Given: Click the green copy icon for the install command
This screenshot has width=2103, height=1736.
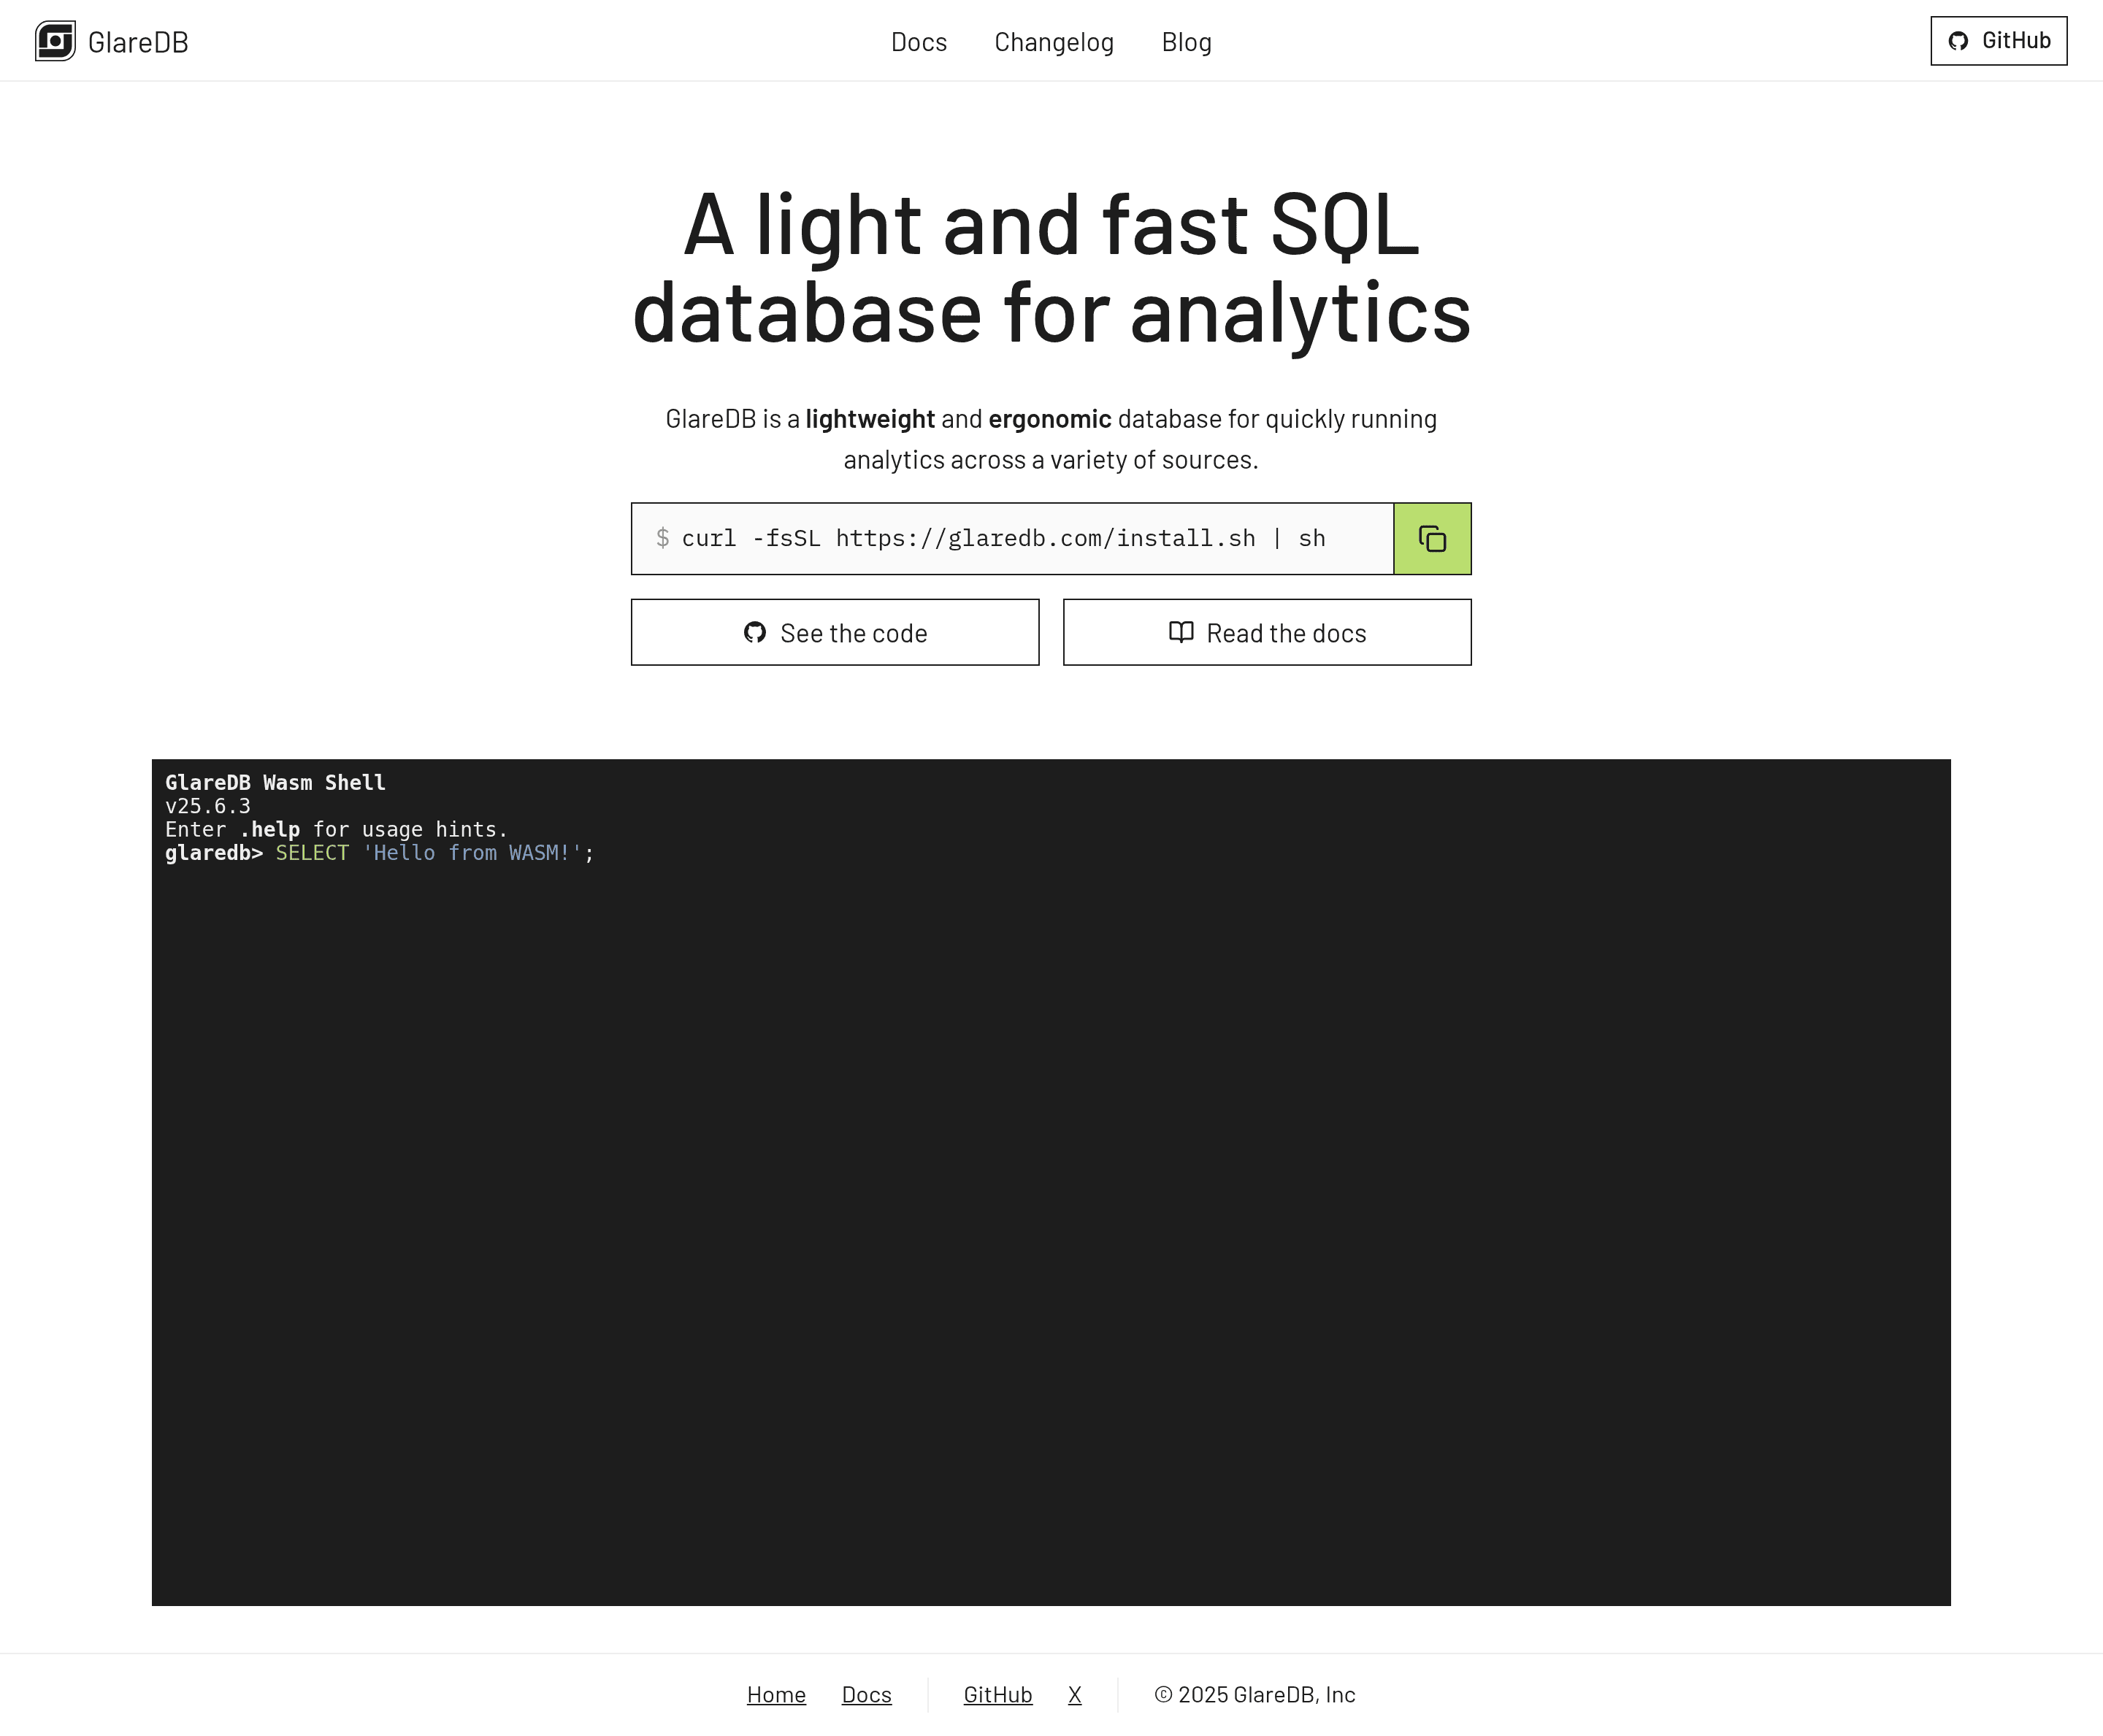Looking at the screenshot, I should tap(1432, 539).
